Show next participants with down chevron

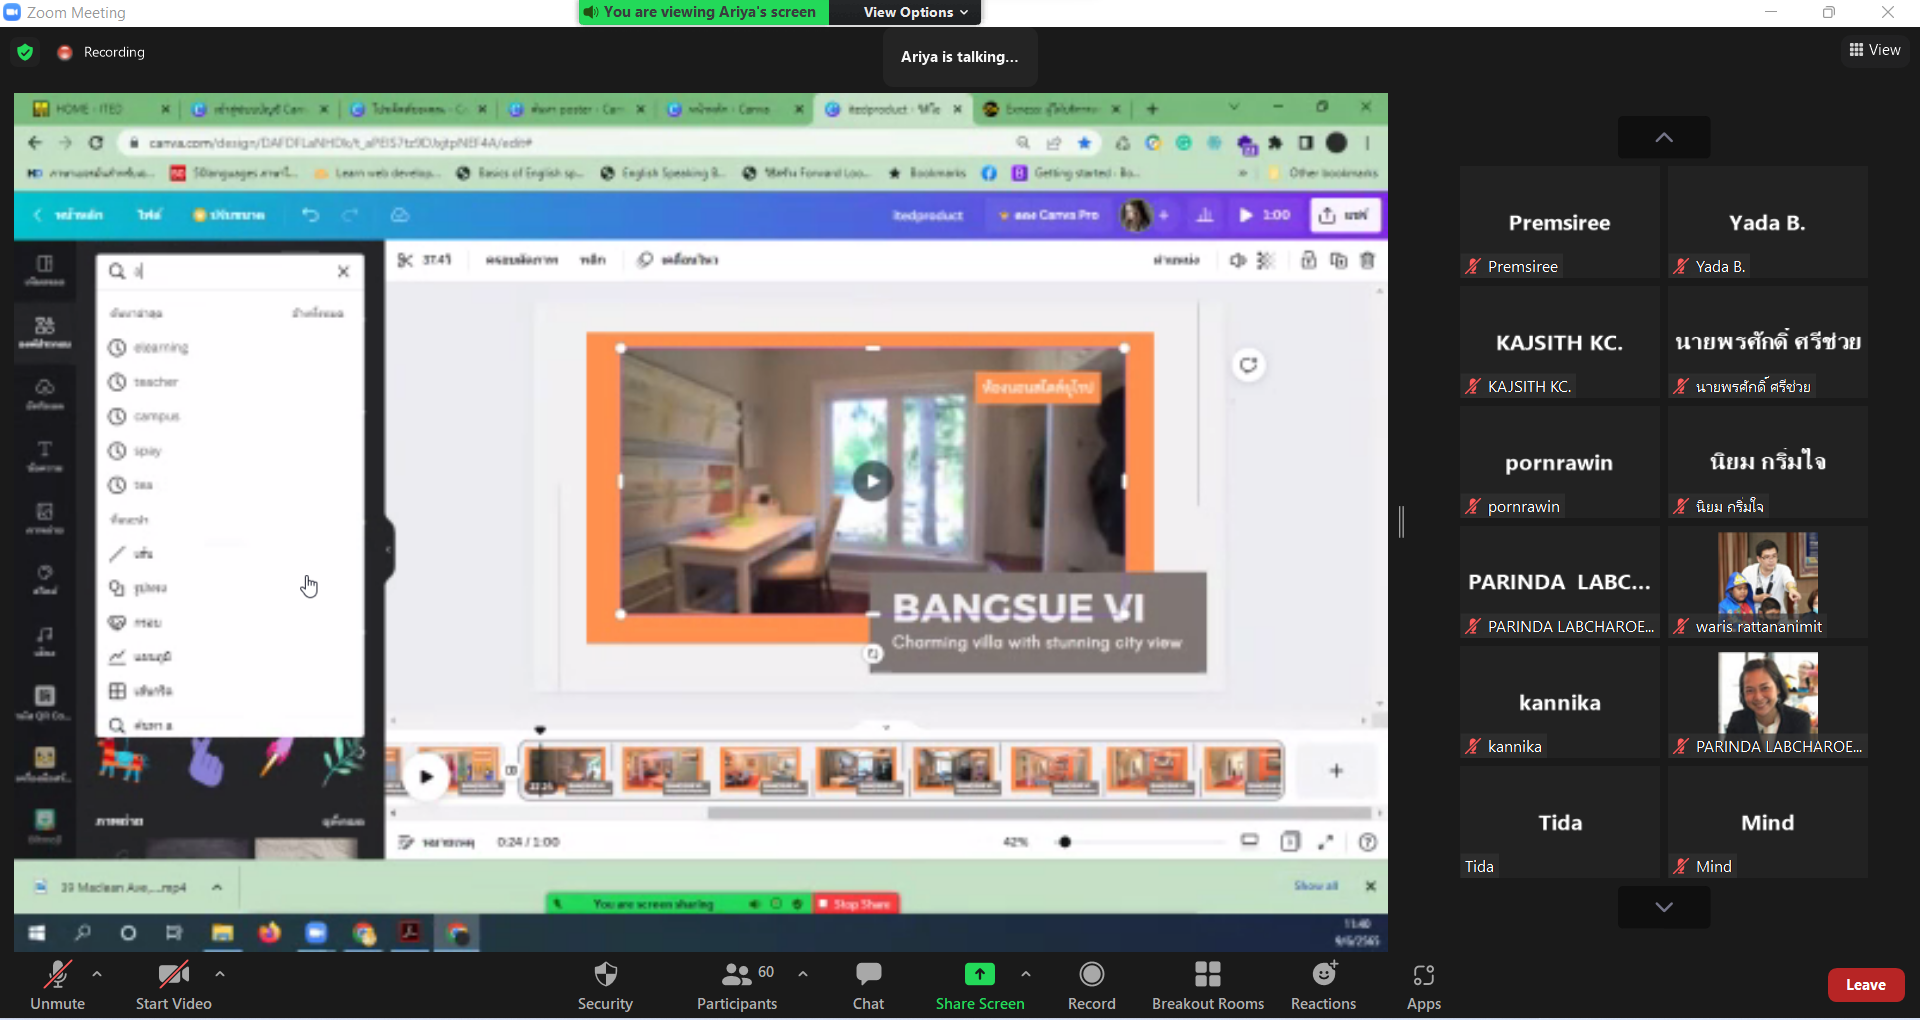click(1664, 907)
